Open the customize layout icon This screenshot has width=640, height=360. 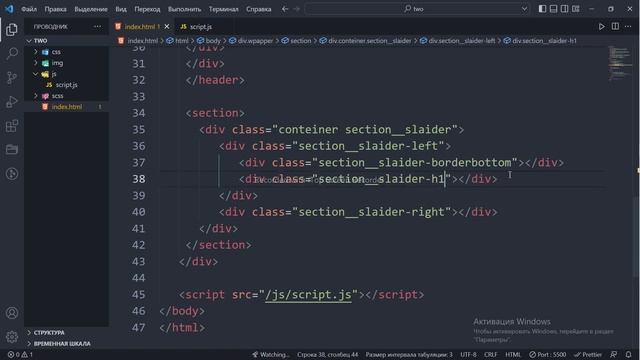(576, 9)
